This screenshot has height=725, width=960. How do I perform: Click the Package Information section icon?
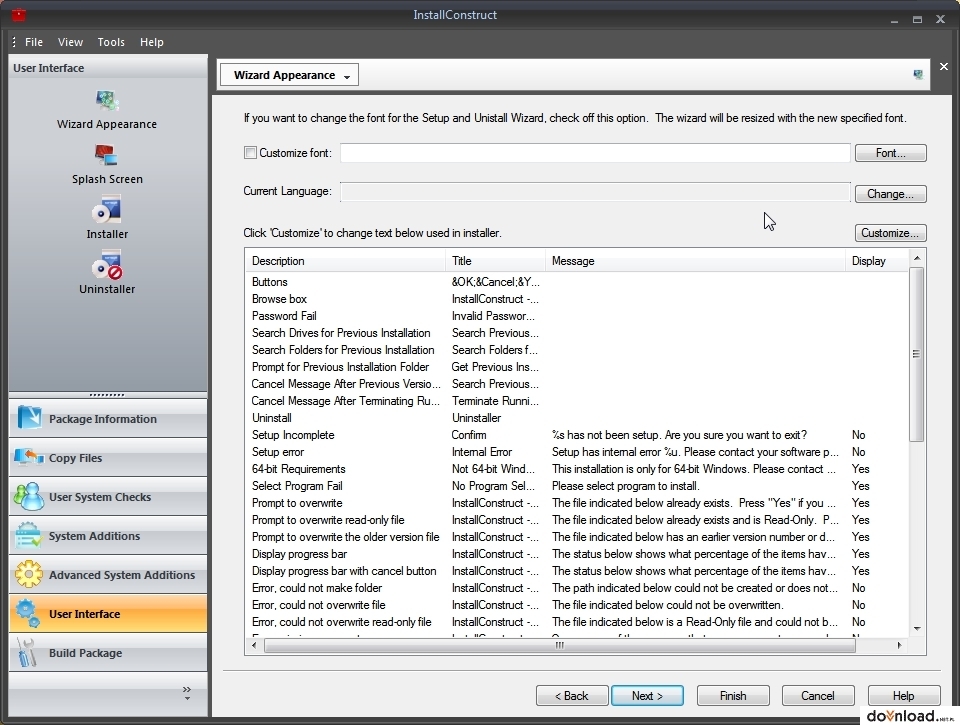point(29,418)
